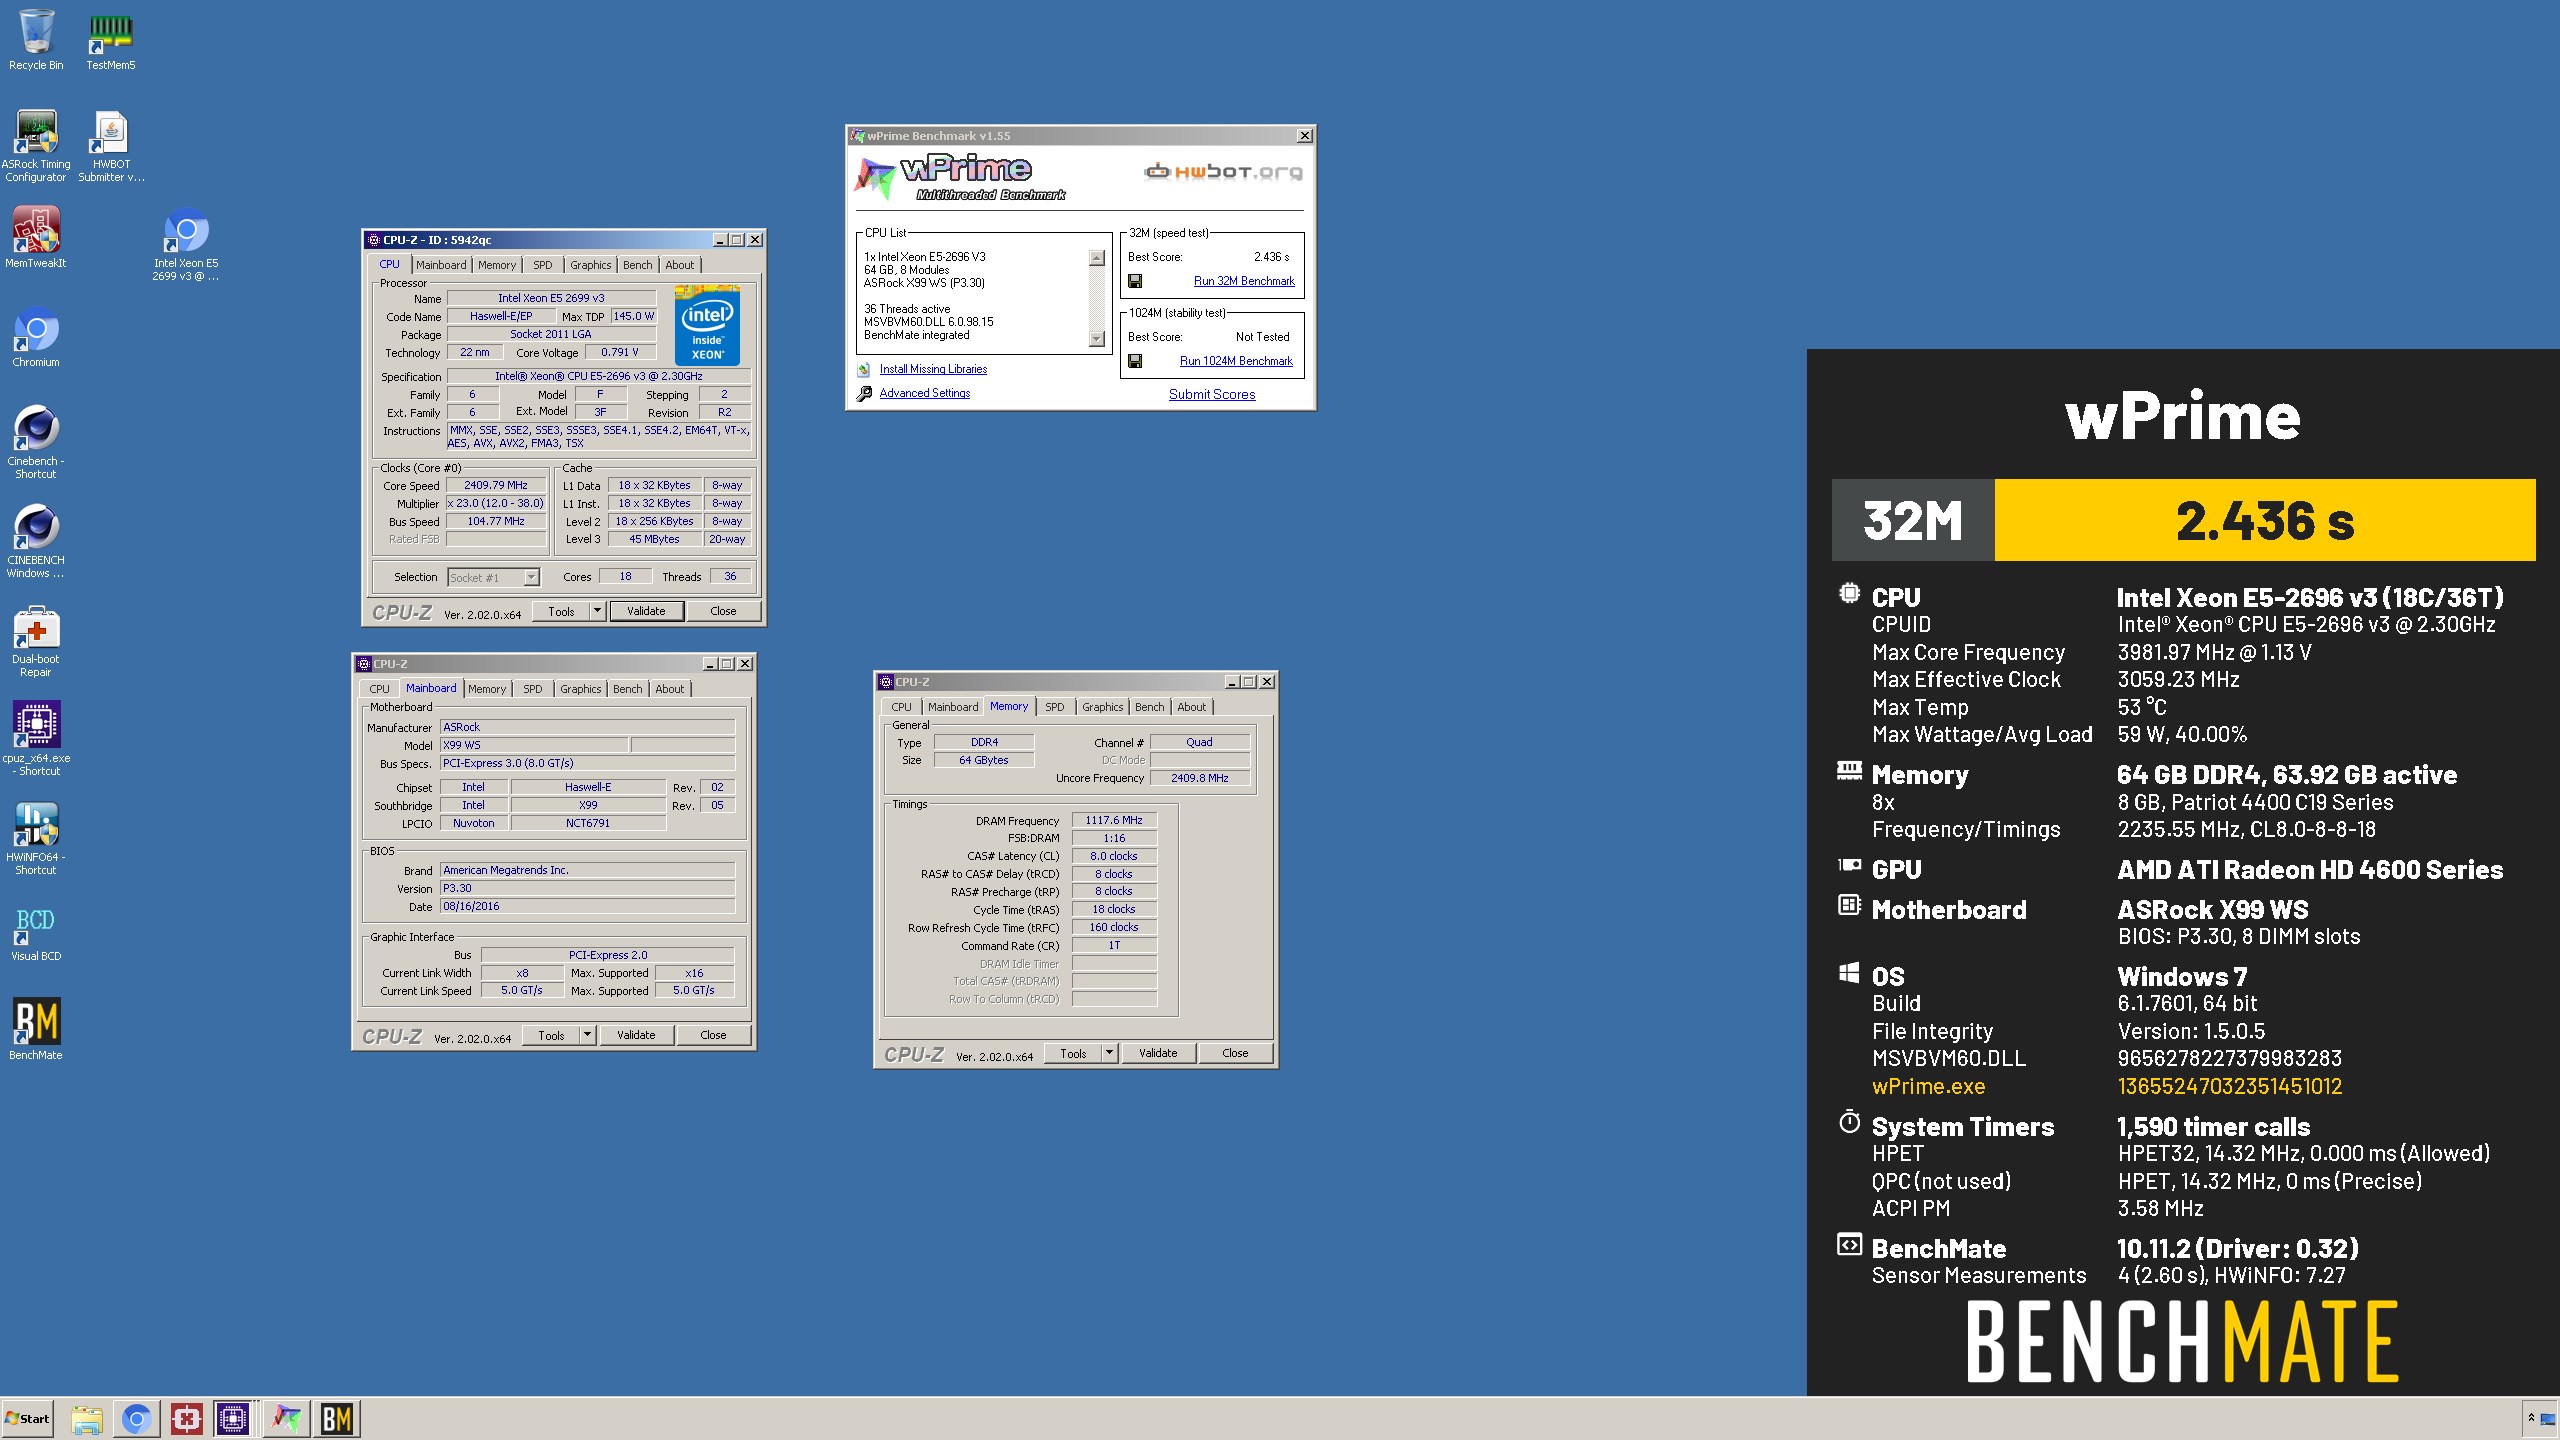Screen dimensions: 2560x1440
Task: Click the HWBOT.org logo in wPrime
Action: tap(1223, 172)
